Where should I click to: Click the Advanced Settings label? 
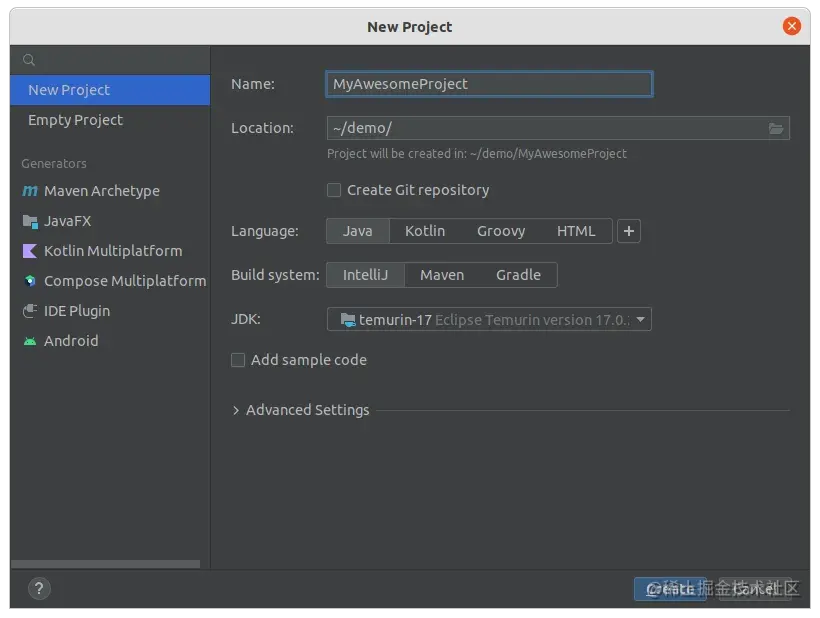(x=308, y=410)
